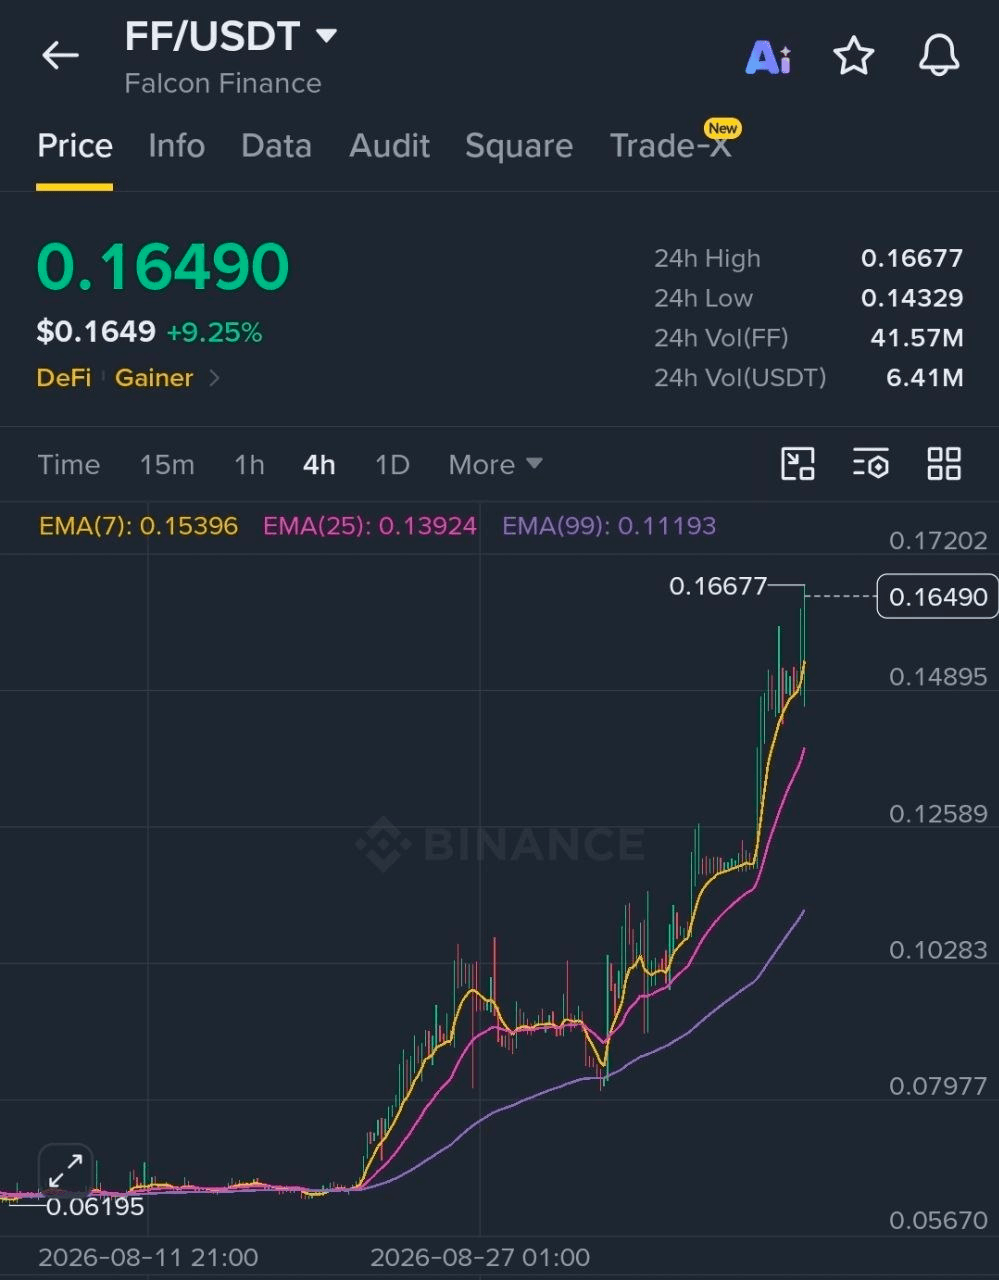Select the 15m chart interval
This screenshot has width=999, height=1280.
pos(167,465)
